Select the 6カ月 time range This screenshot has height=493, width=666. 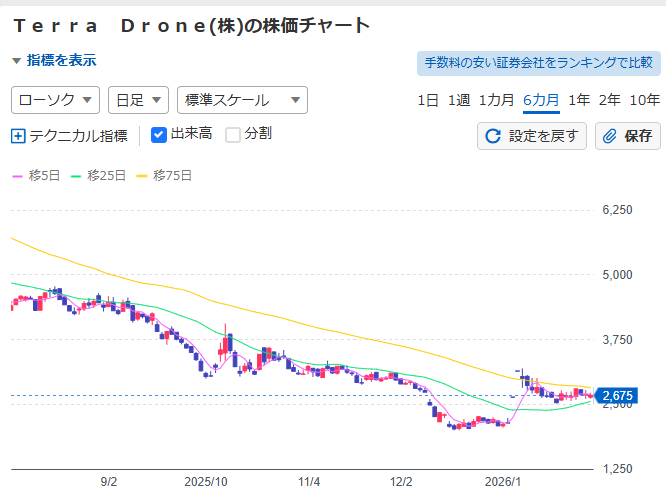(x=541, y=101)
